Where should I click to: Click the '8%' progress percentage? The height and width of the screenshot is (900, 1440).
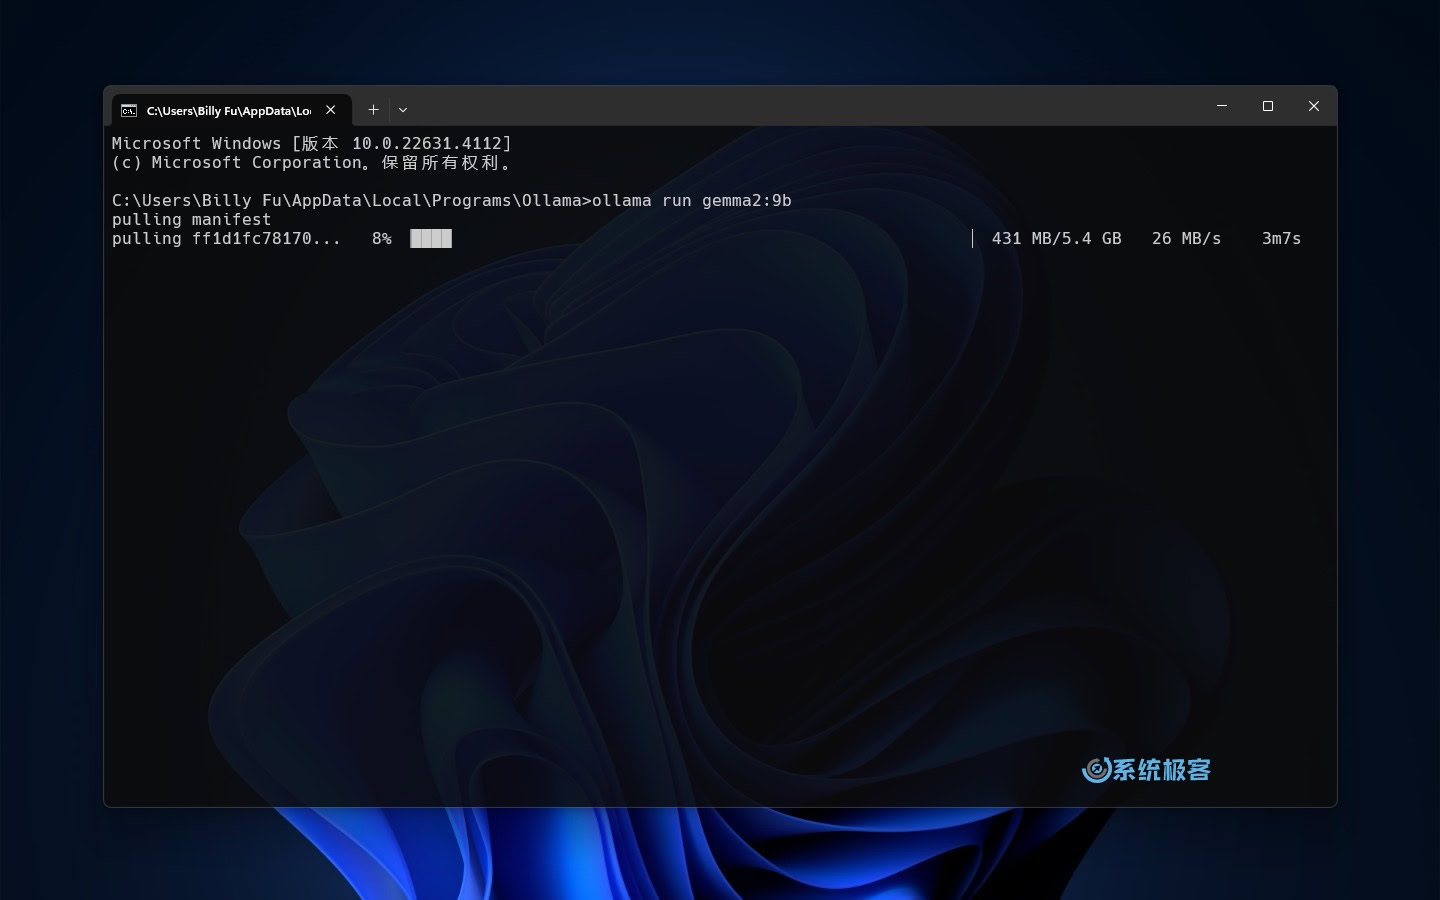point(381,238)
